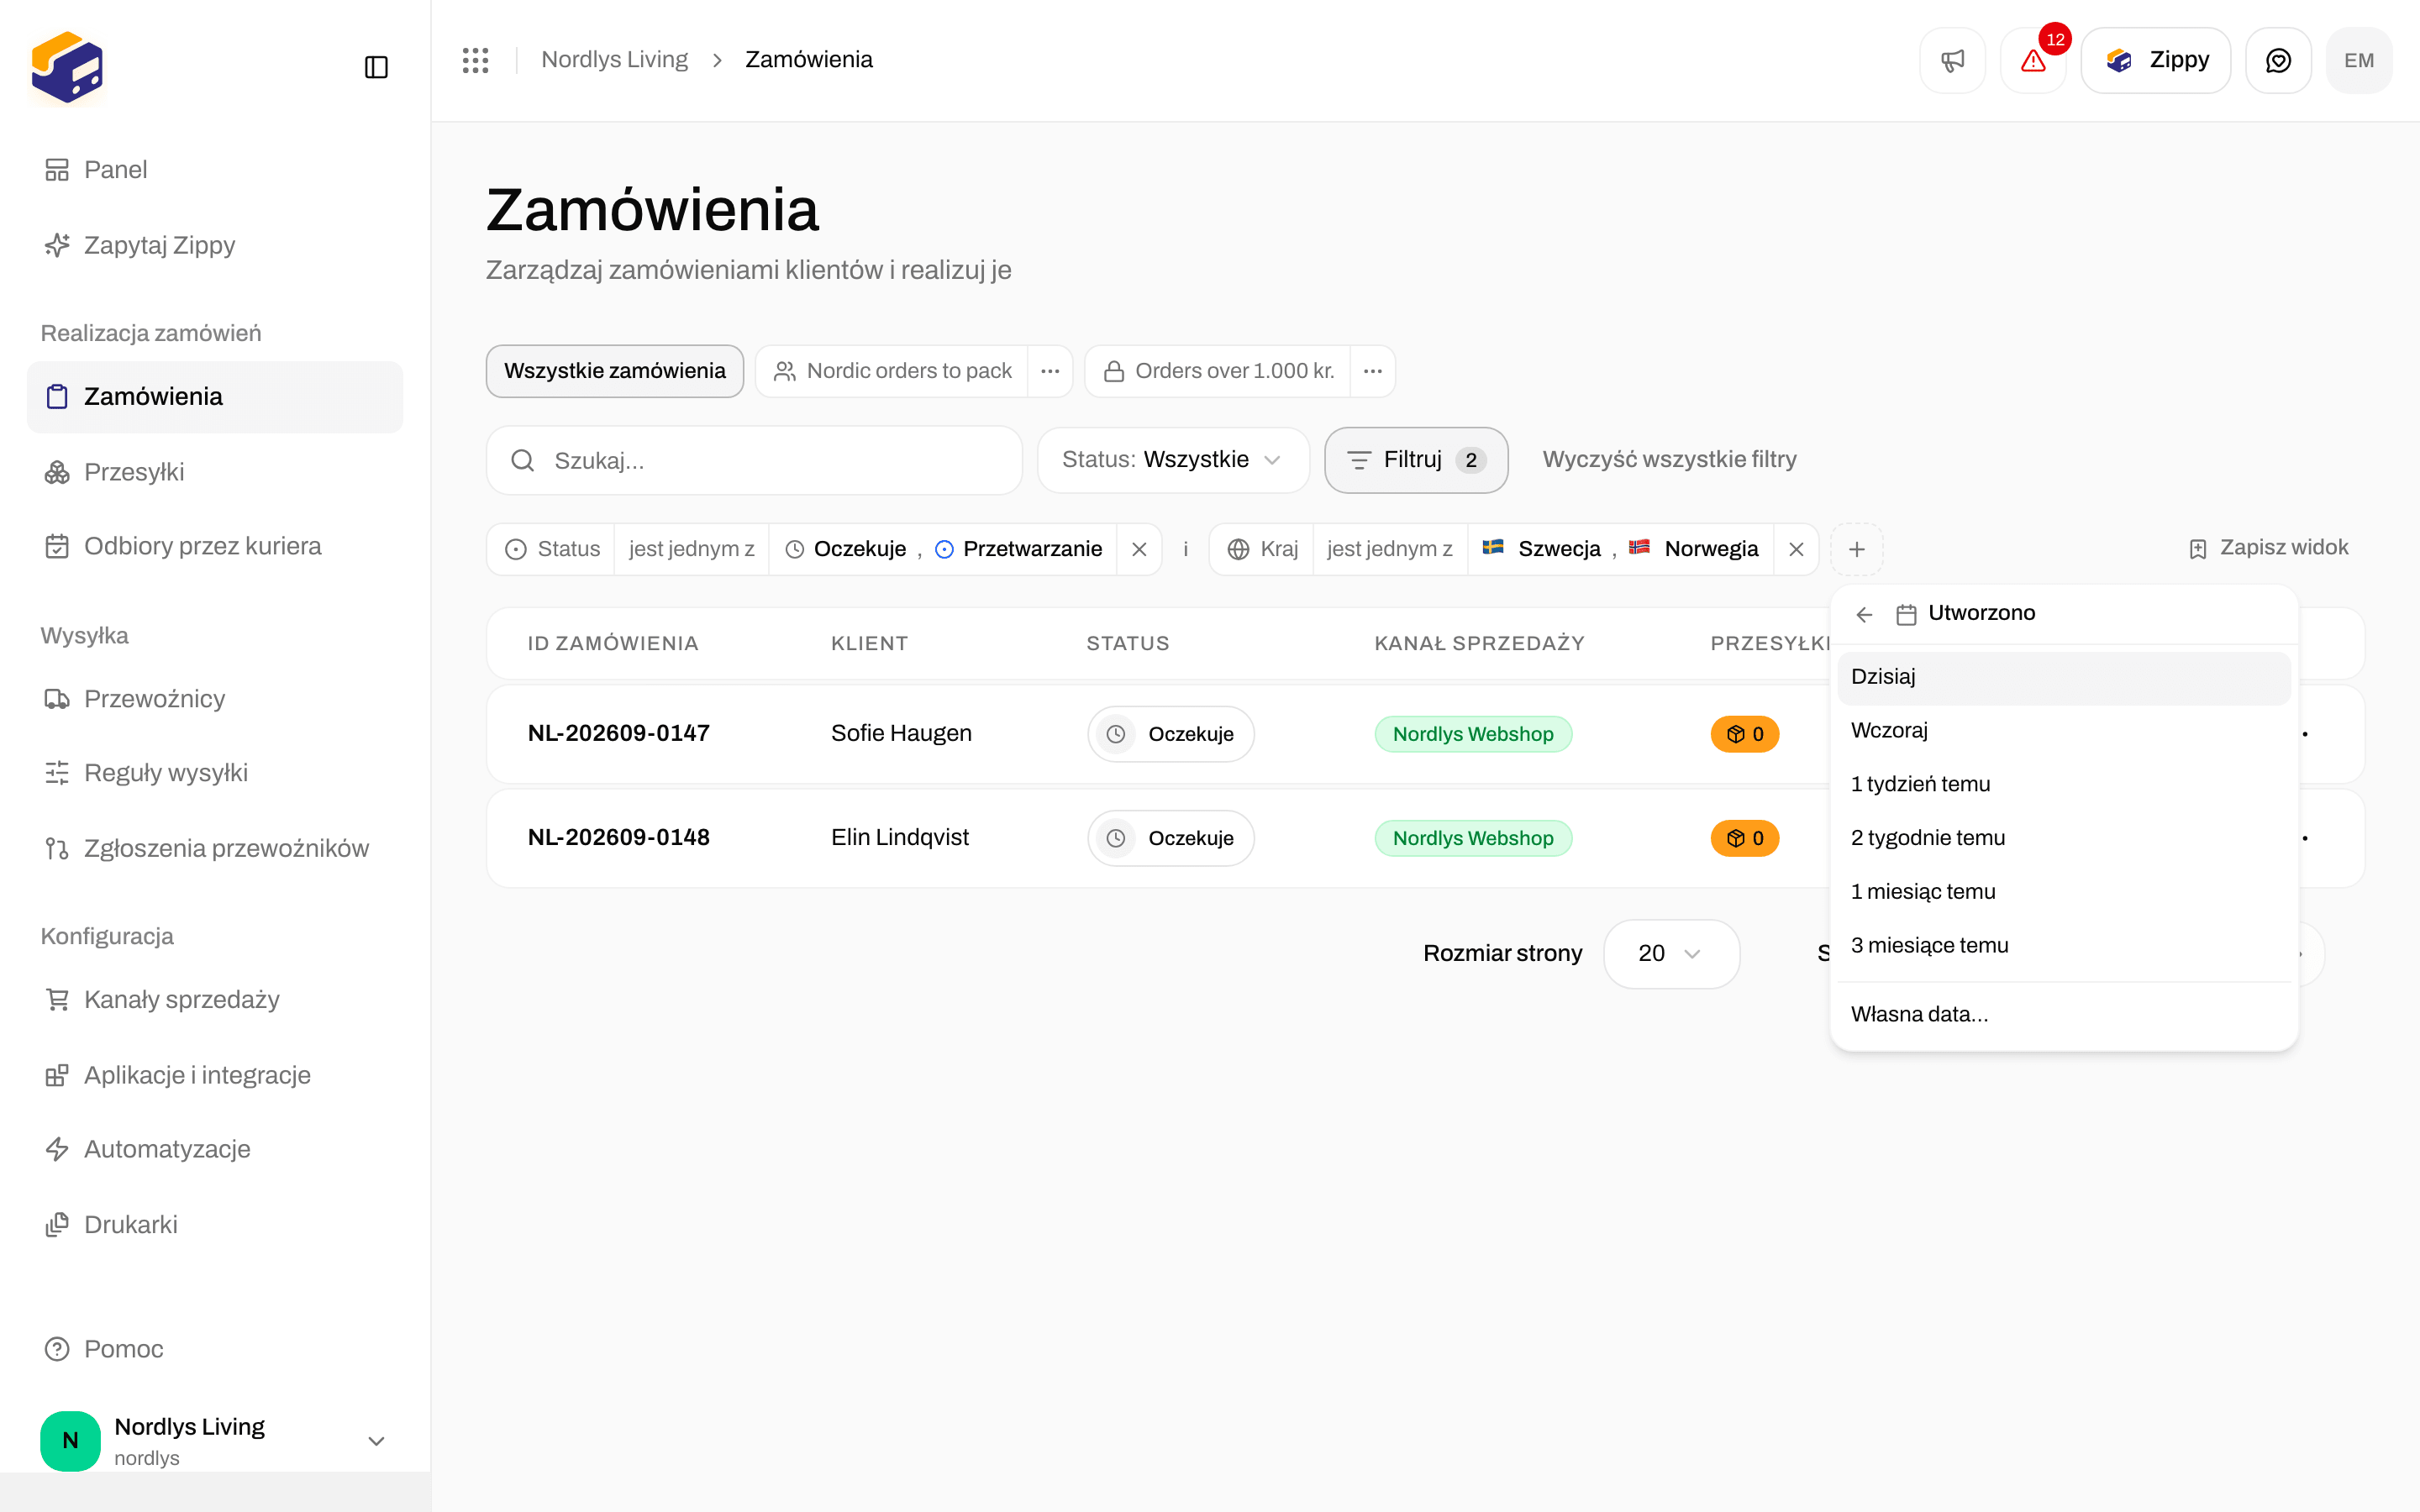Go to Przesyłki in sidebar
The width and height of the screenshot is (2420, 1512).
click(x=214, y=472)
